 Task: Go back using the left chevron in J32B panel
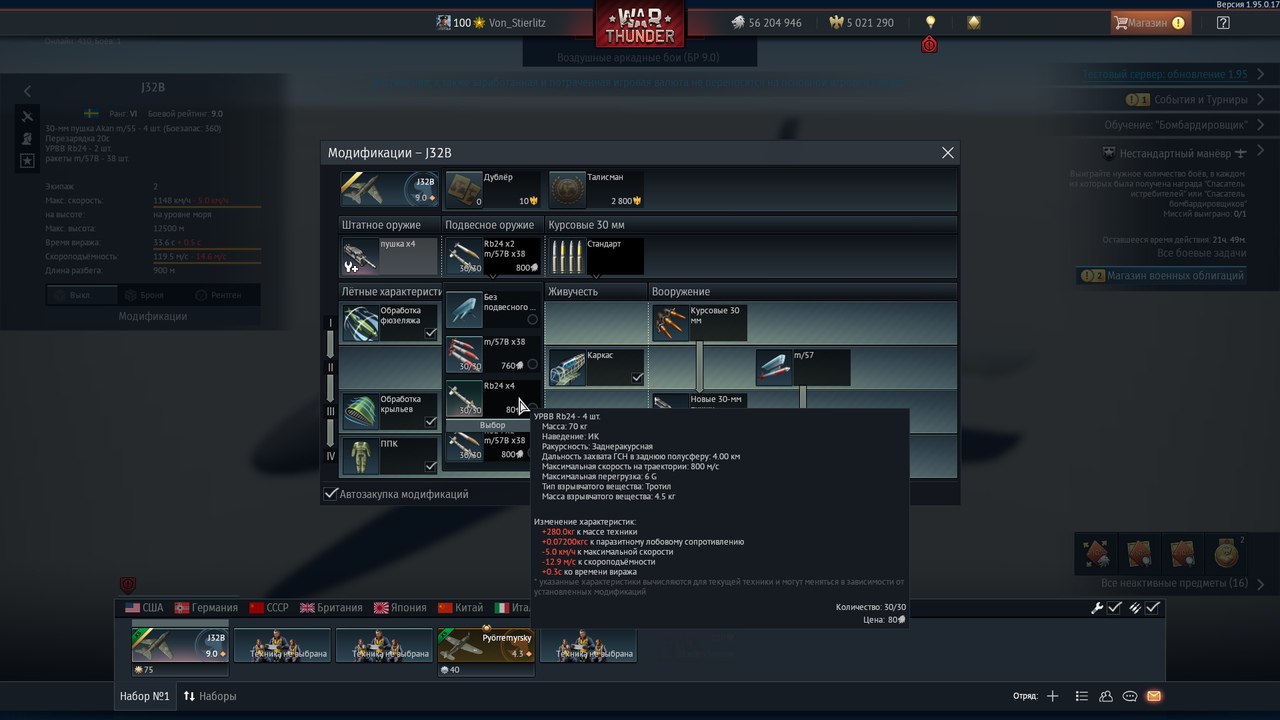point(27,91)
